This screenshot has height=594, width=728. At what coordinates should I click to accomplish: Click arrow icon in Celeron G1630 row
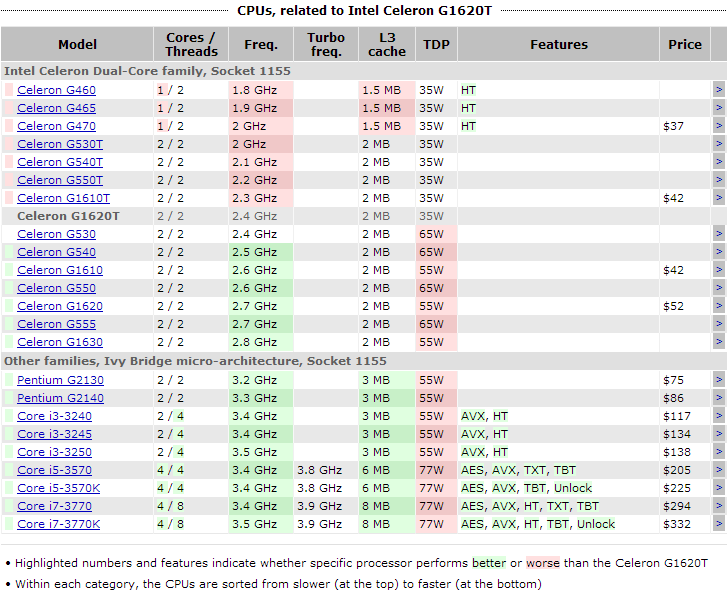(719, 342)
